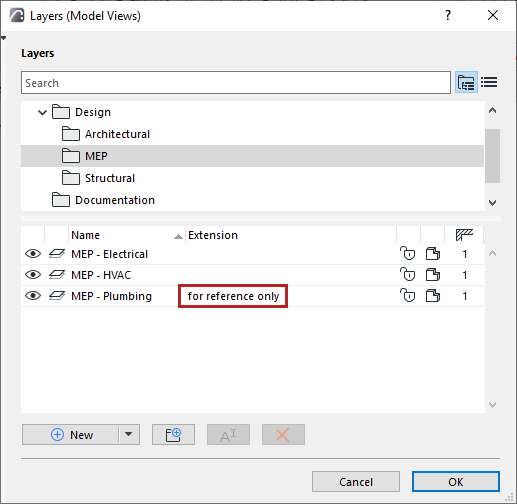Click the Cancel button

pyautogui.click(x=356, y=481)
